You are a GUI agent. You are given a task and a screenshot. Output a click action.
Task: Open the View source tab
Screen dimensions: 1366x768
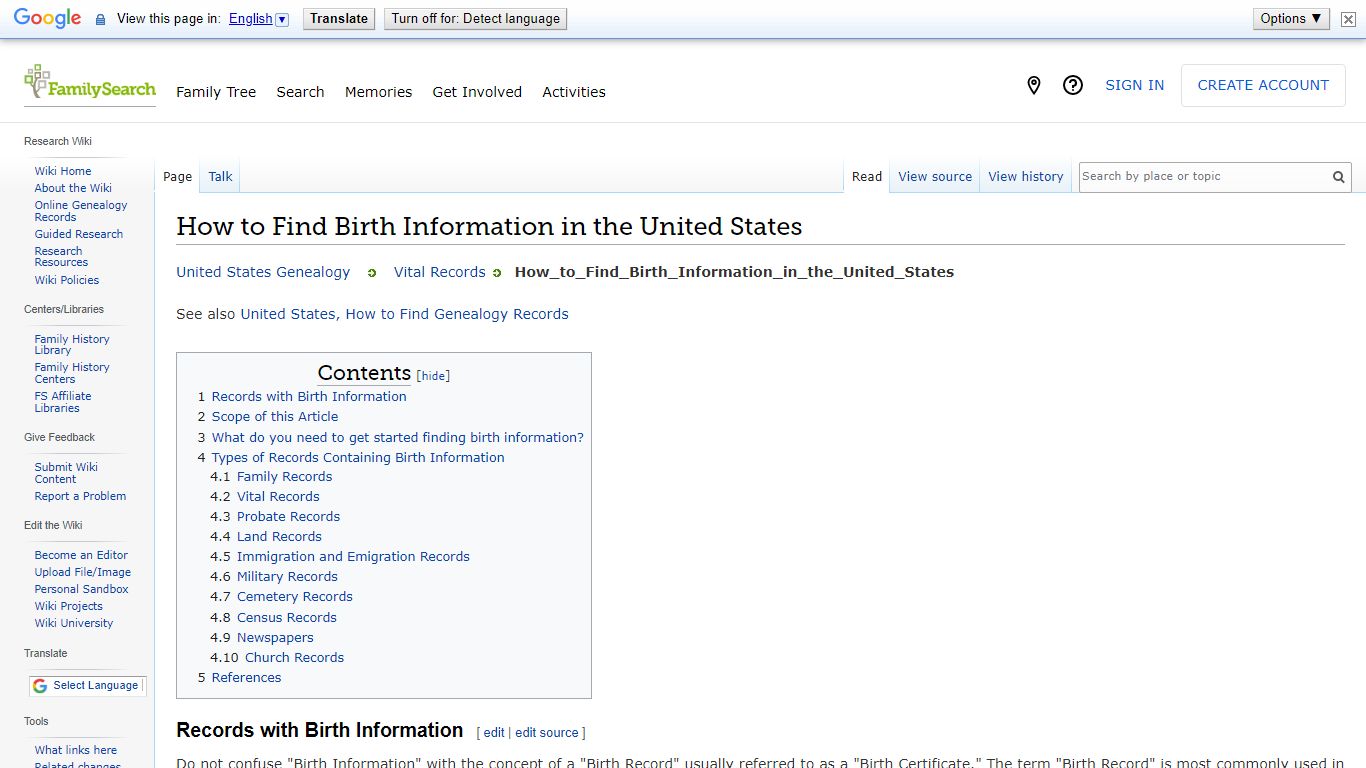(x=935, y=177)
